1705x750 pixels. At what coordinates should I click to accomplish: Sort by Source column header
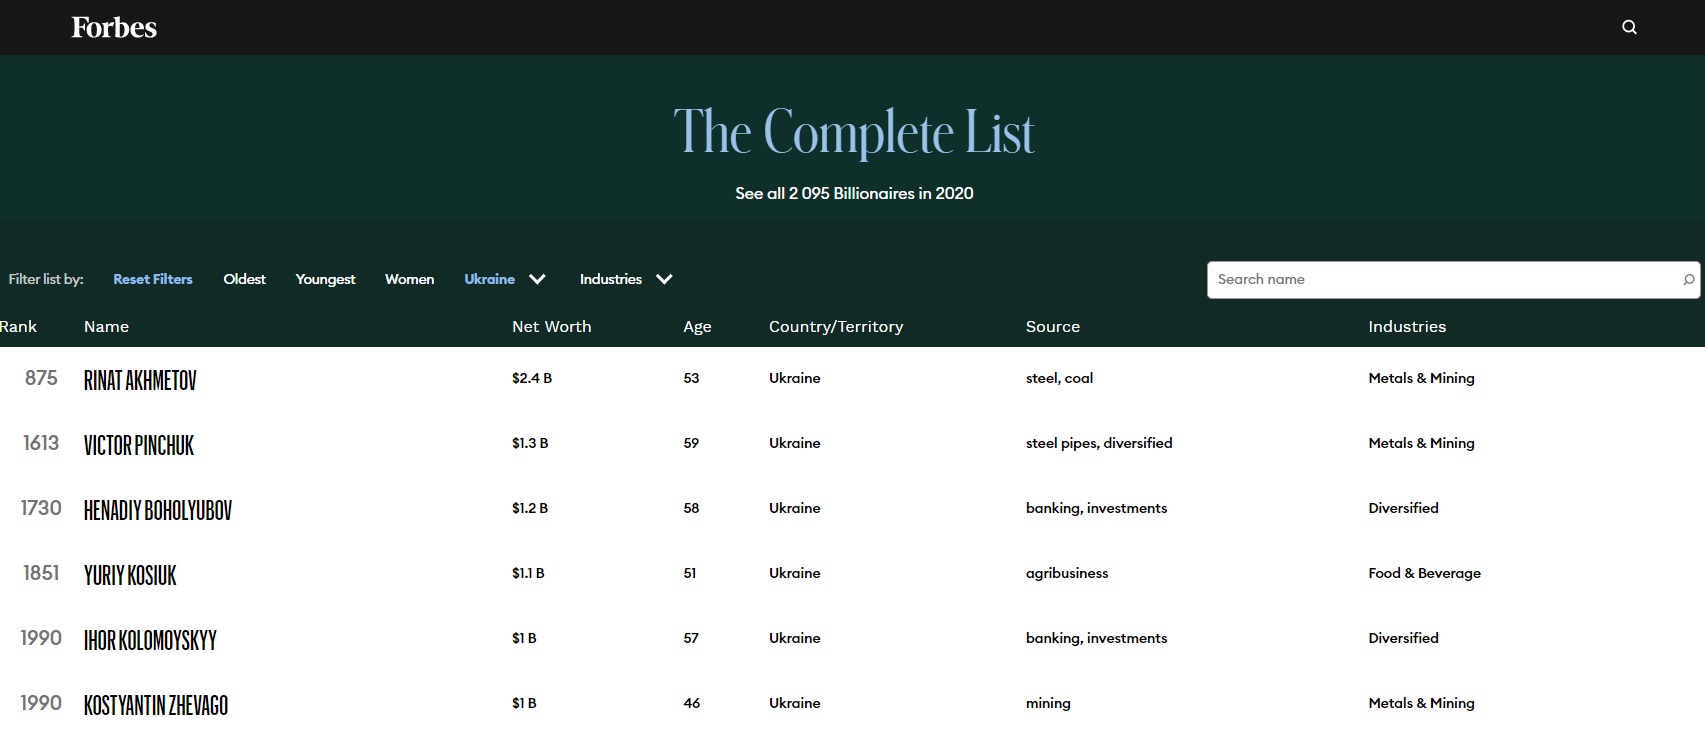pyautogui.click(x=1053, y=326)
